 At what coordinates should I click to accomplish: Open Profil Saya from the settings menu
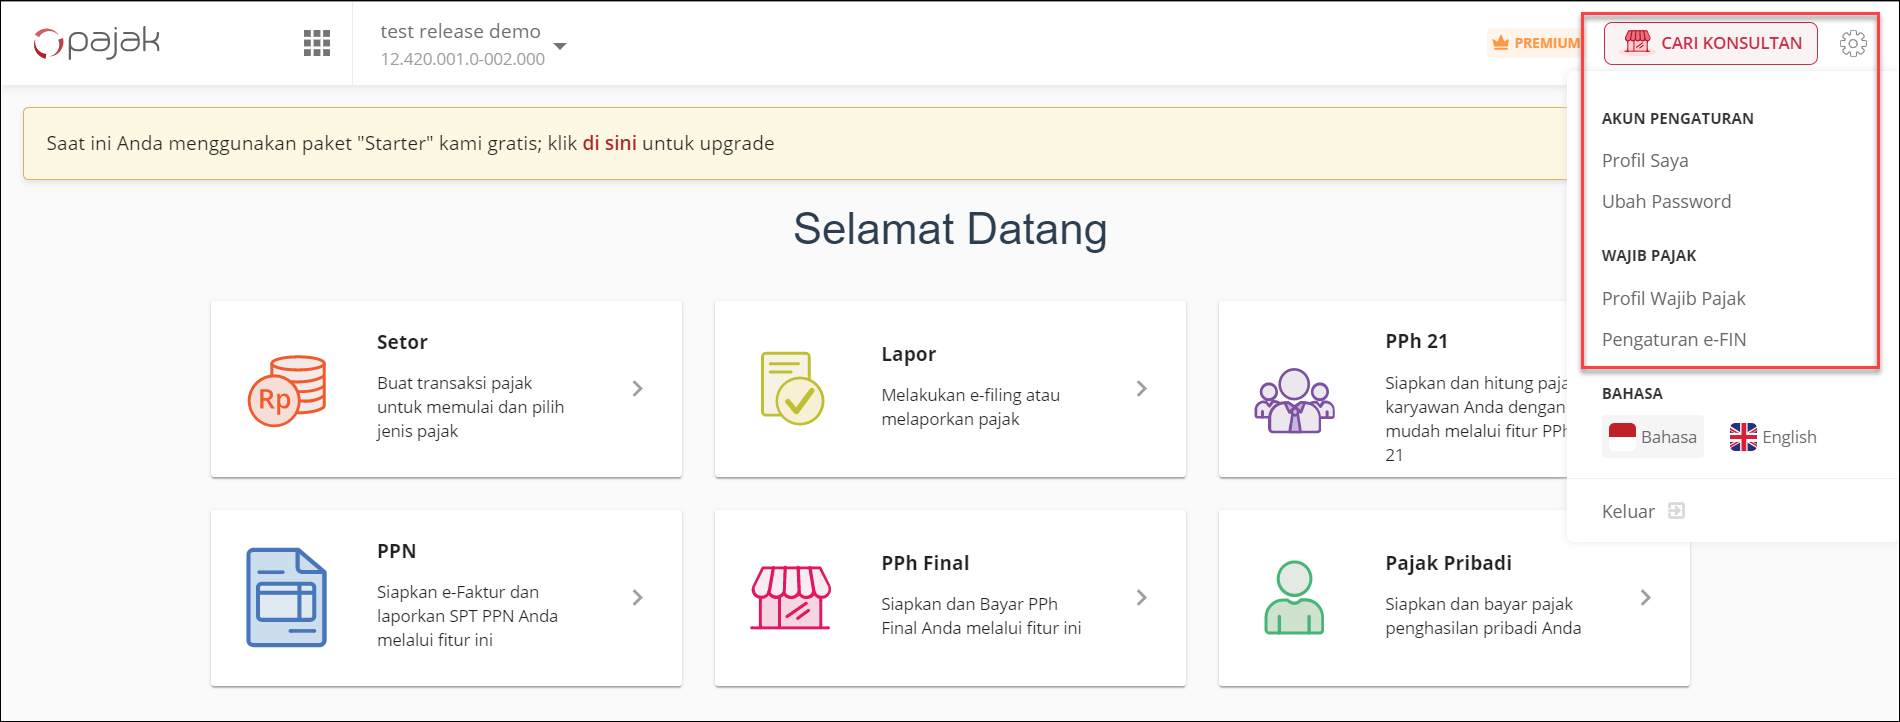tap(1645, 160)
